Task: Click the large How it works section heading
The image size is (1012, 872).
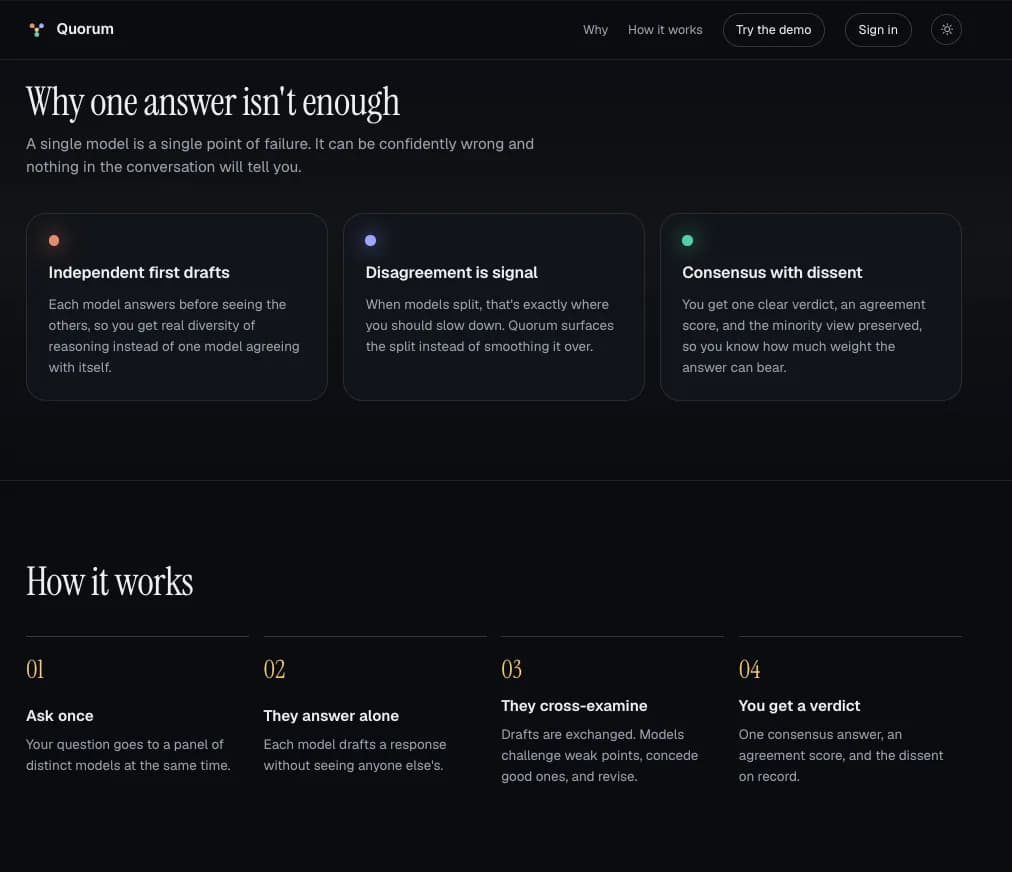Action: pos(110,582)
